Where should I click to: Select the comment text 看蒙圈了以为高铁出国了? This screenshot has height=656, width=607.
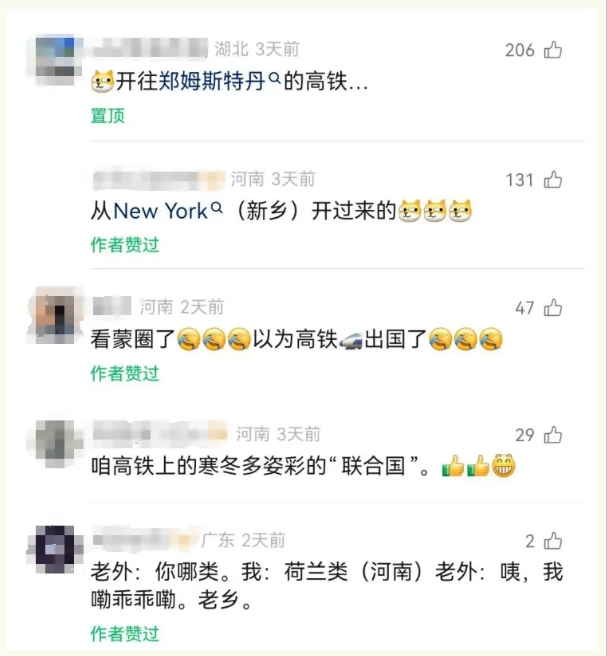click(297, 339)
